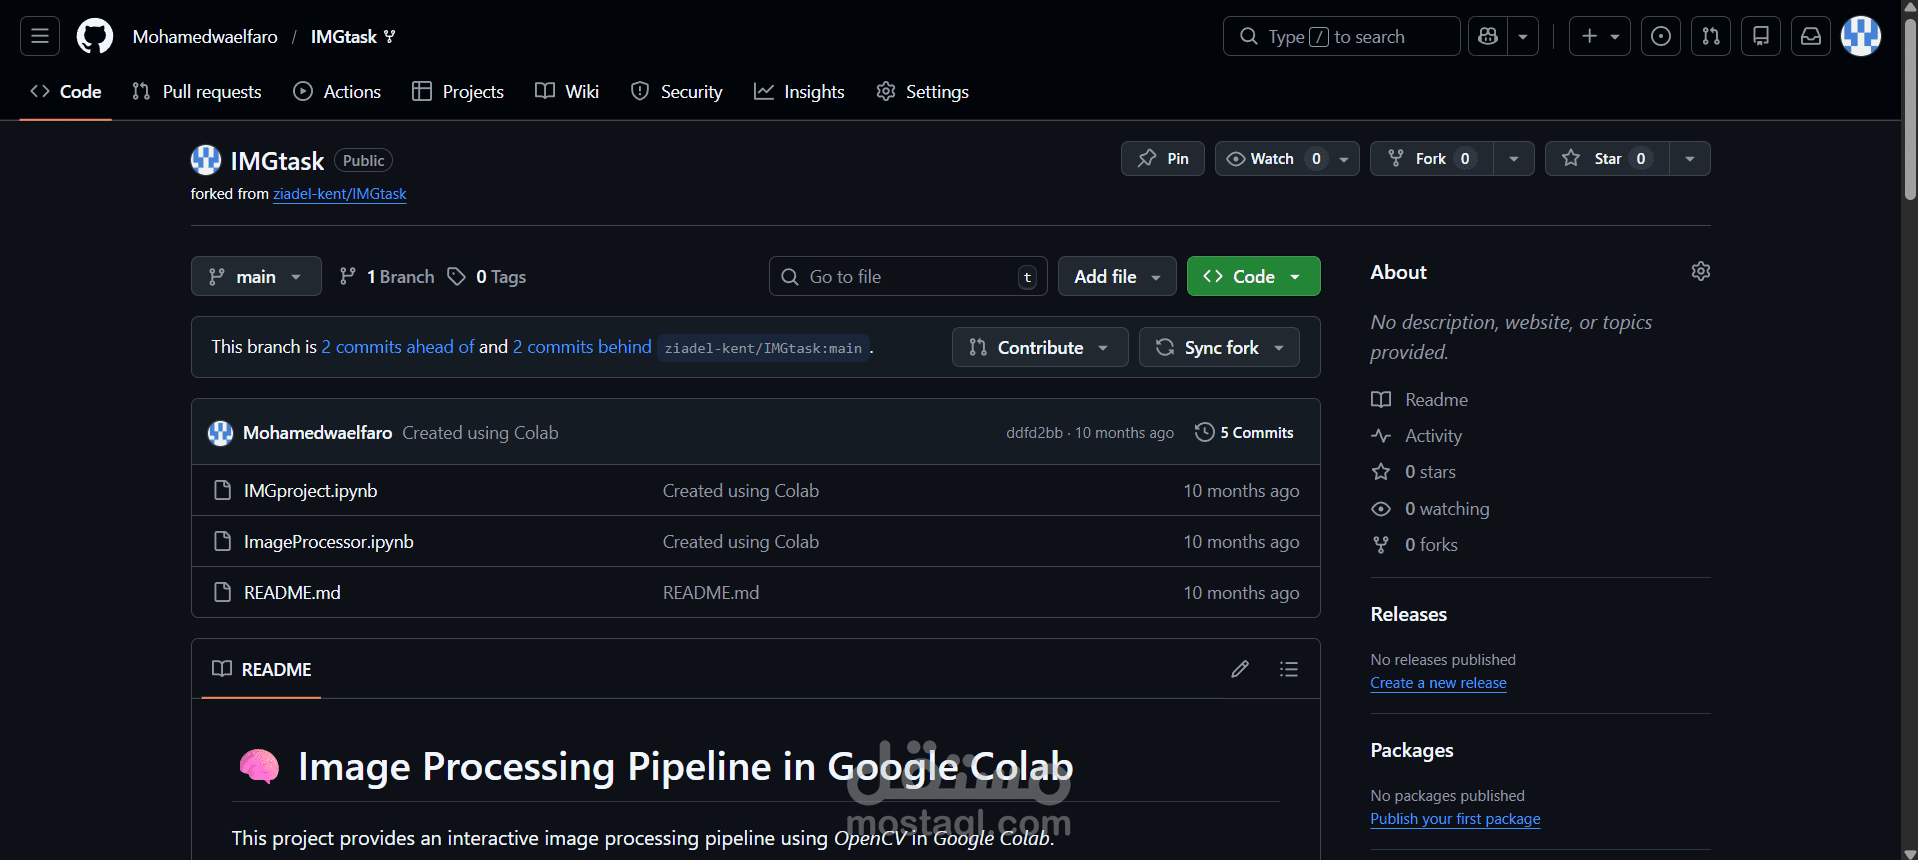Image resolution: width=1918 pixels, height=860 pixels.
Task: Open the Sync fork dropdown
Action: [x=1219, y=347]
